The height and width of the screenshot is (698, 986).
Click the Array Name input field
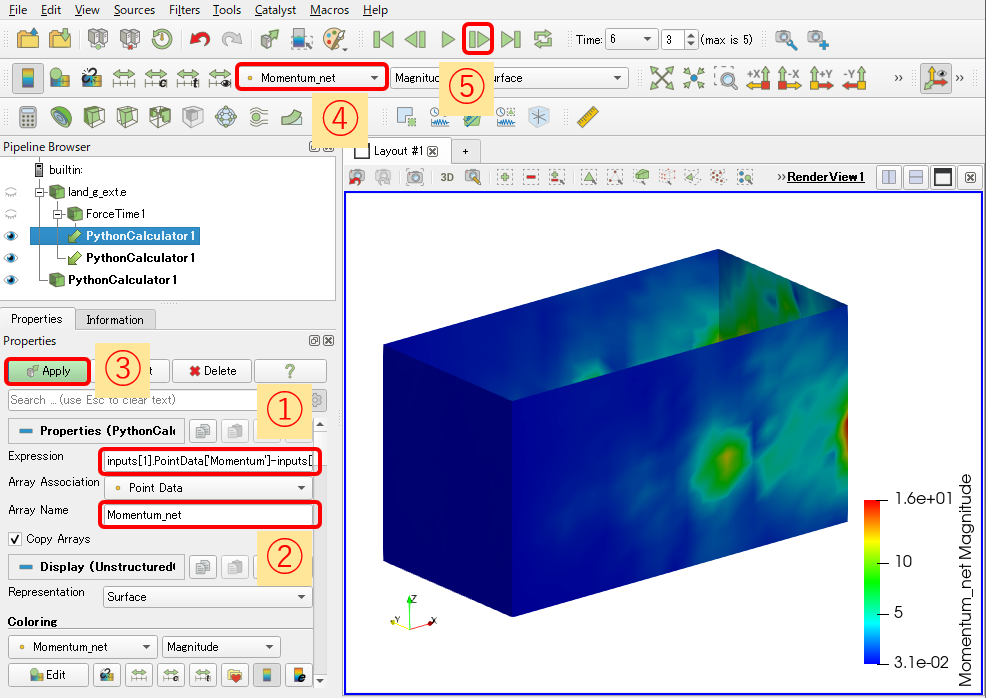[x=209, y=515]
